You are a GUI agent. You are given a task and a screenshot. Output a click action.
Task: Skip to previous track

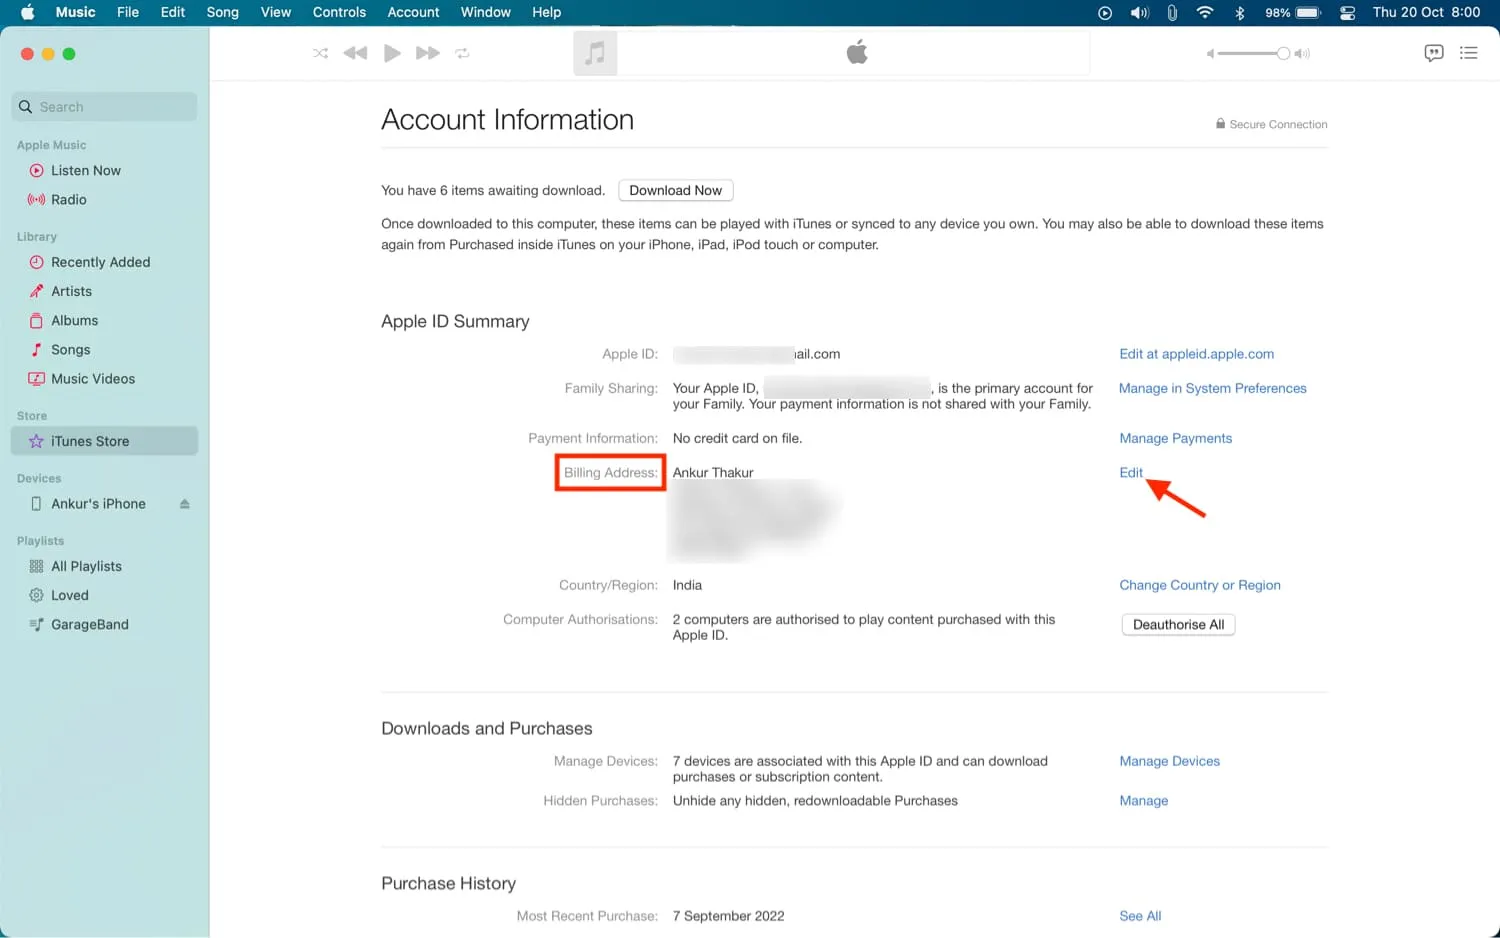[355, 53]
